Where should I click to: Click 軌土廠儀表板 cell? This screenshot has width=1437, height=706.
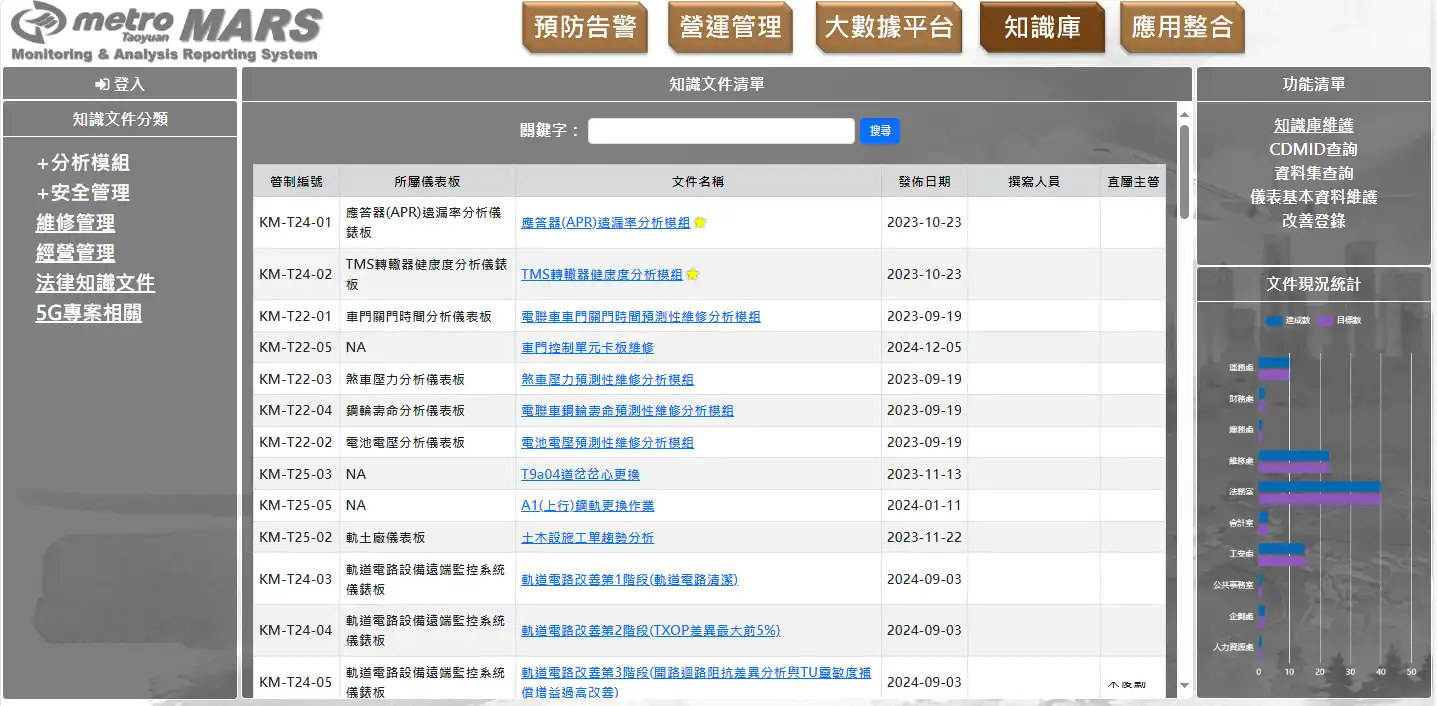[427, 538]
